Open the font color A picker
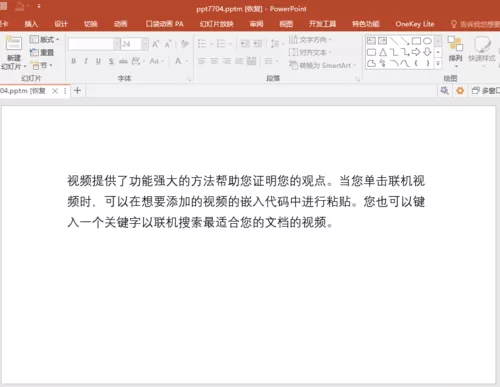 coord(178,61)
